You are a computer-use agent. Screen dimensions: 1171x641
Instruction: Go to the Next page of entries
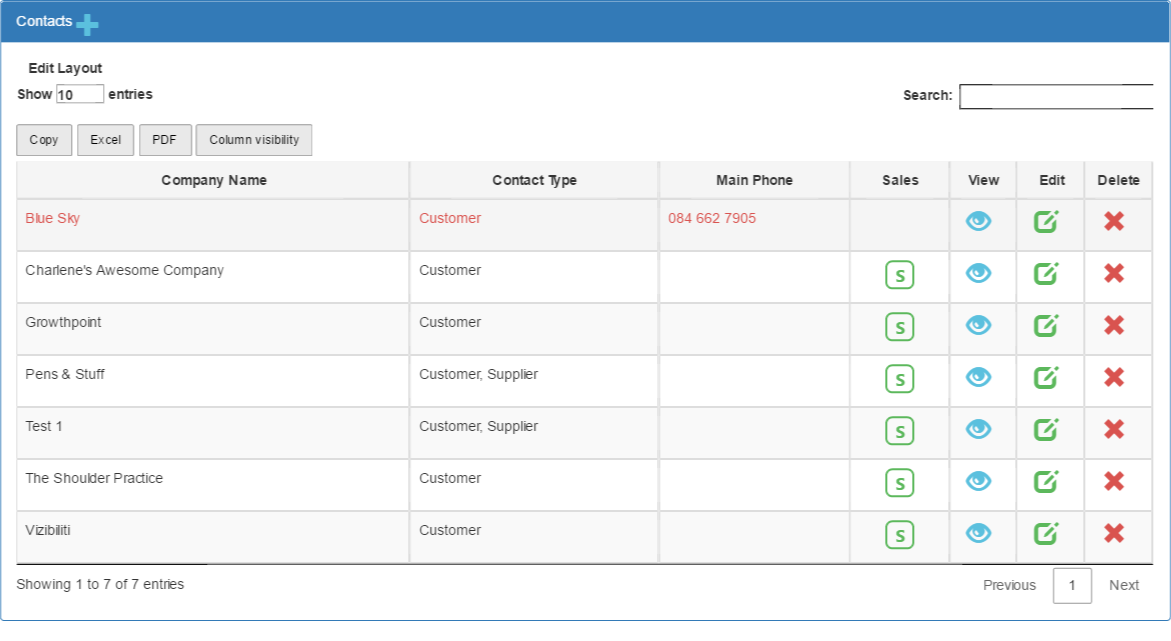tap(1123, 585)
